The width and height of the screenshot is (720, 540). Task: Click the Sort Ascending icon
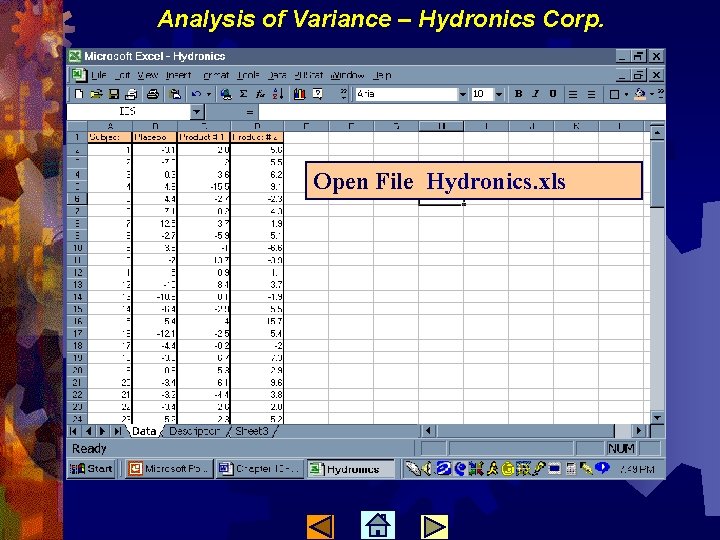click(278, 94)
